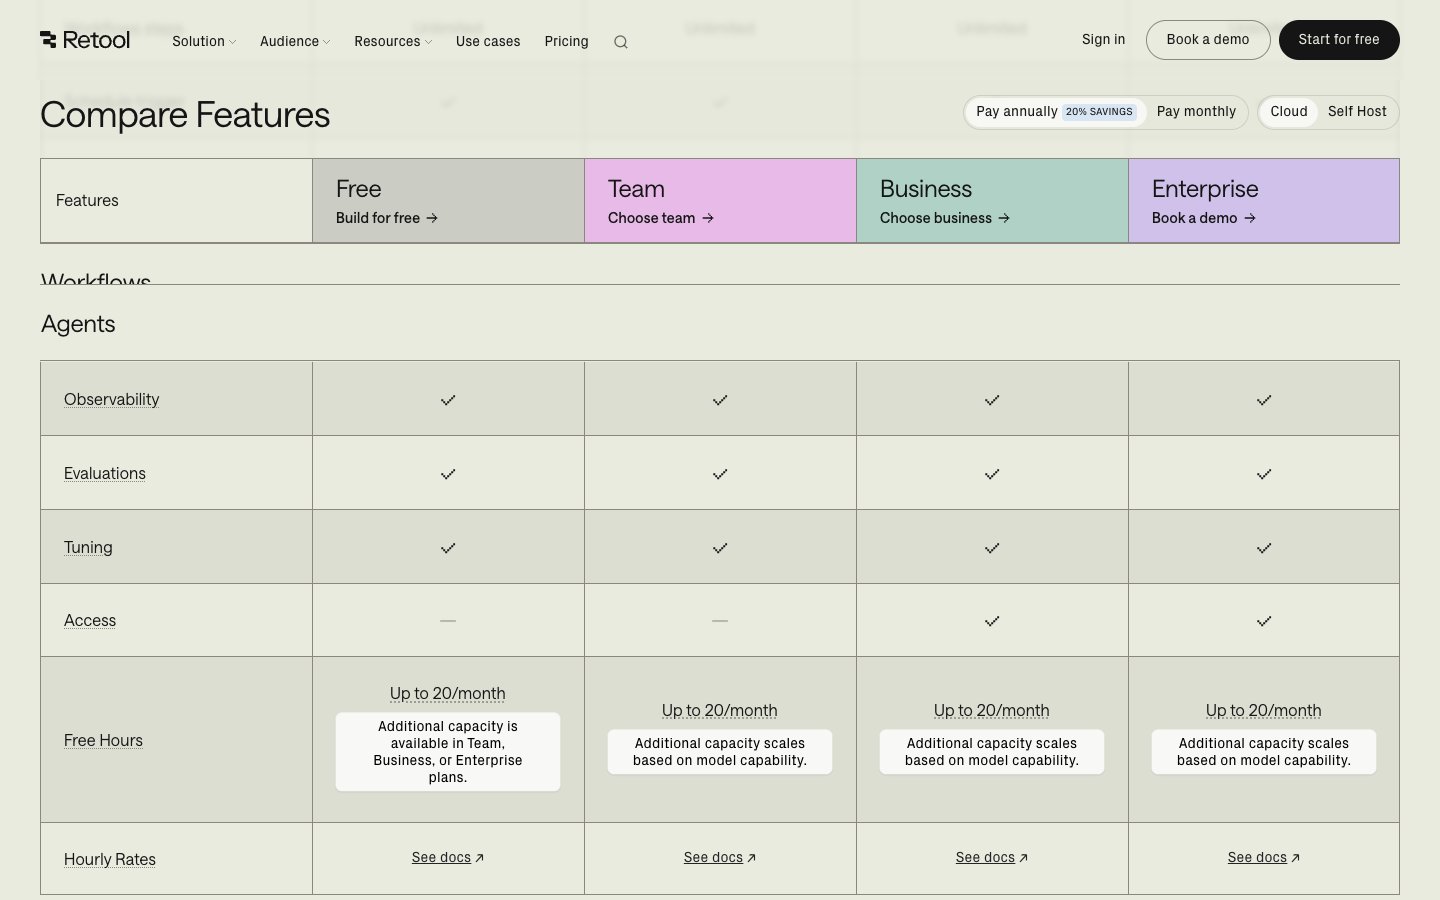Click the Observability feature label
1440x900 pixels.
[111, 399]
